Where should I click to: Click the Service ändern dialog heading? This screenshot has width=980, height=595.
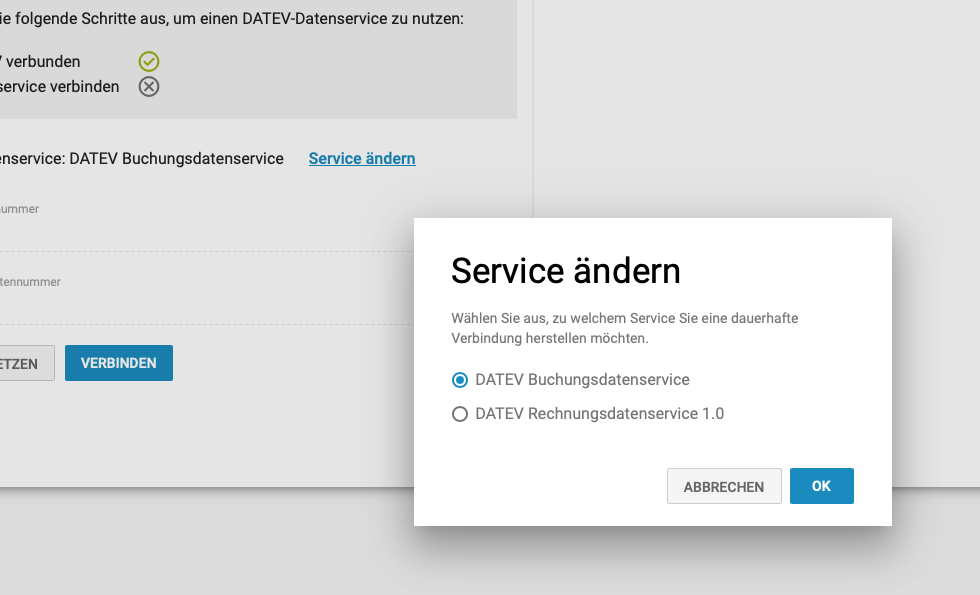click(566, 271)
